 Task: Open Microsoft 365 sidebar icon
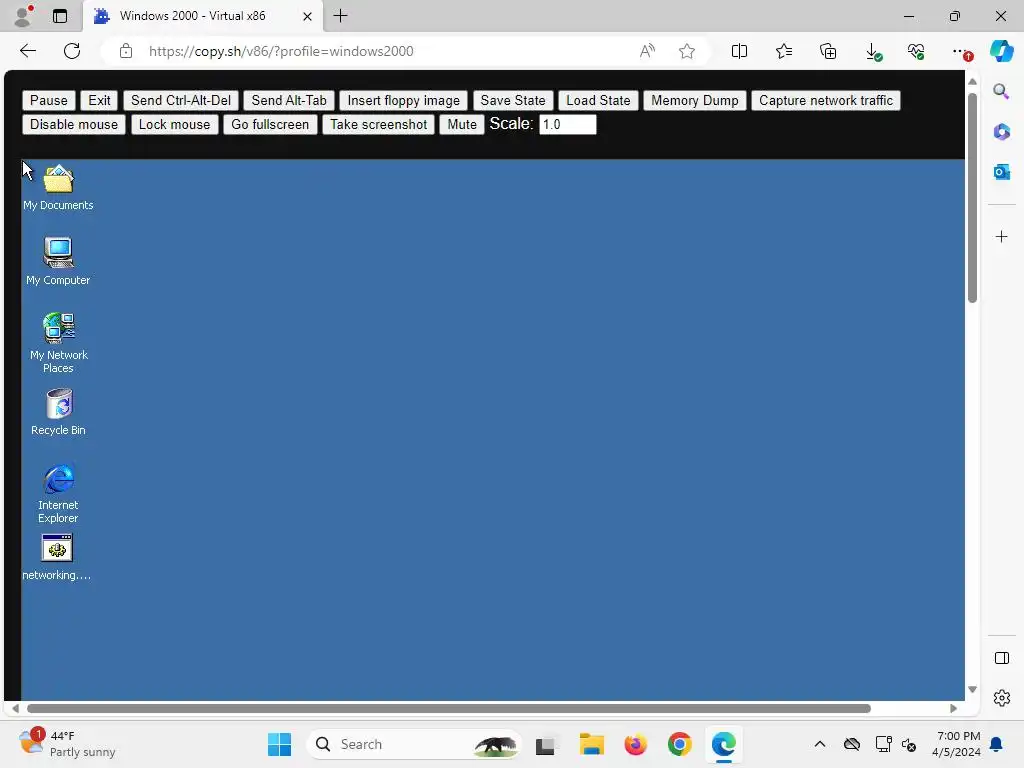[1002, 131]
